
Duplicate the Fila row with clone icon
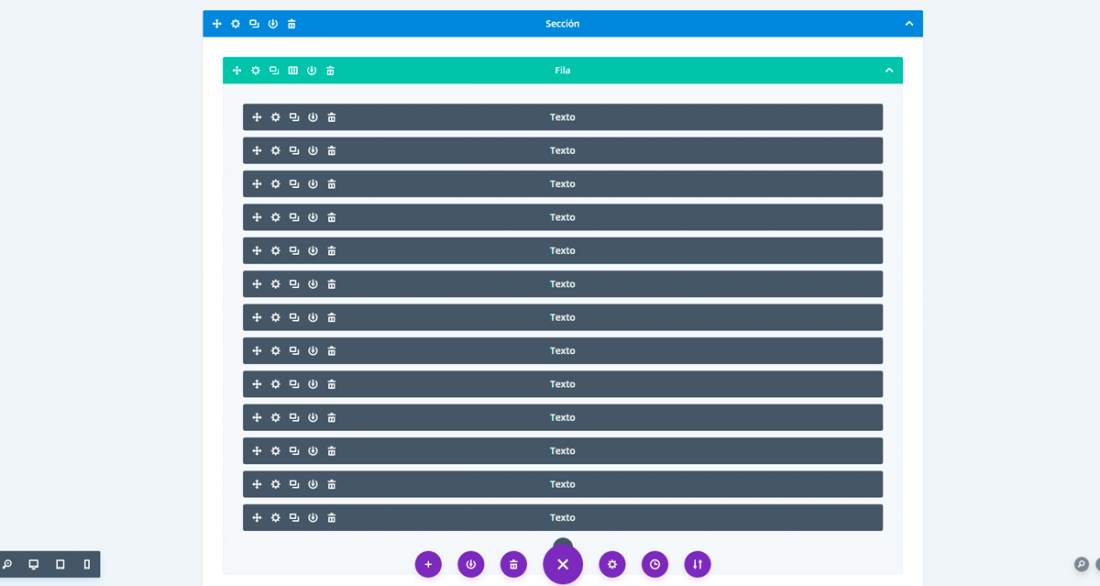point(274,71)
